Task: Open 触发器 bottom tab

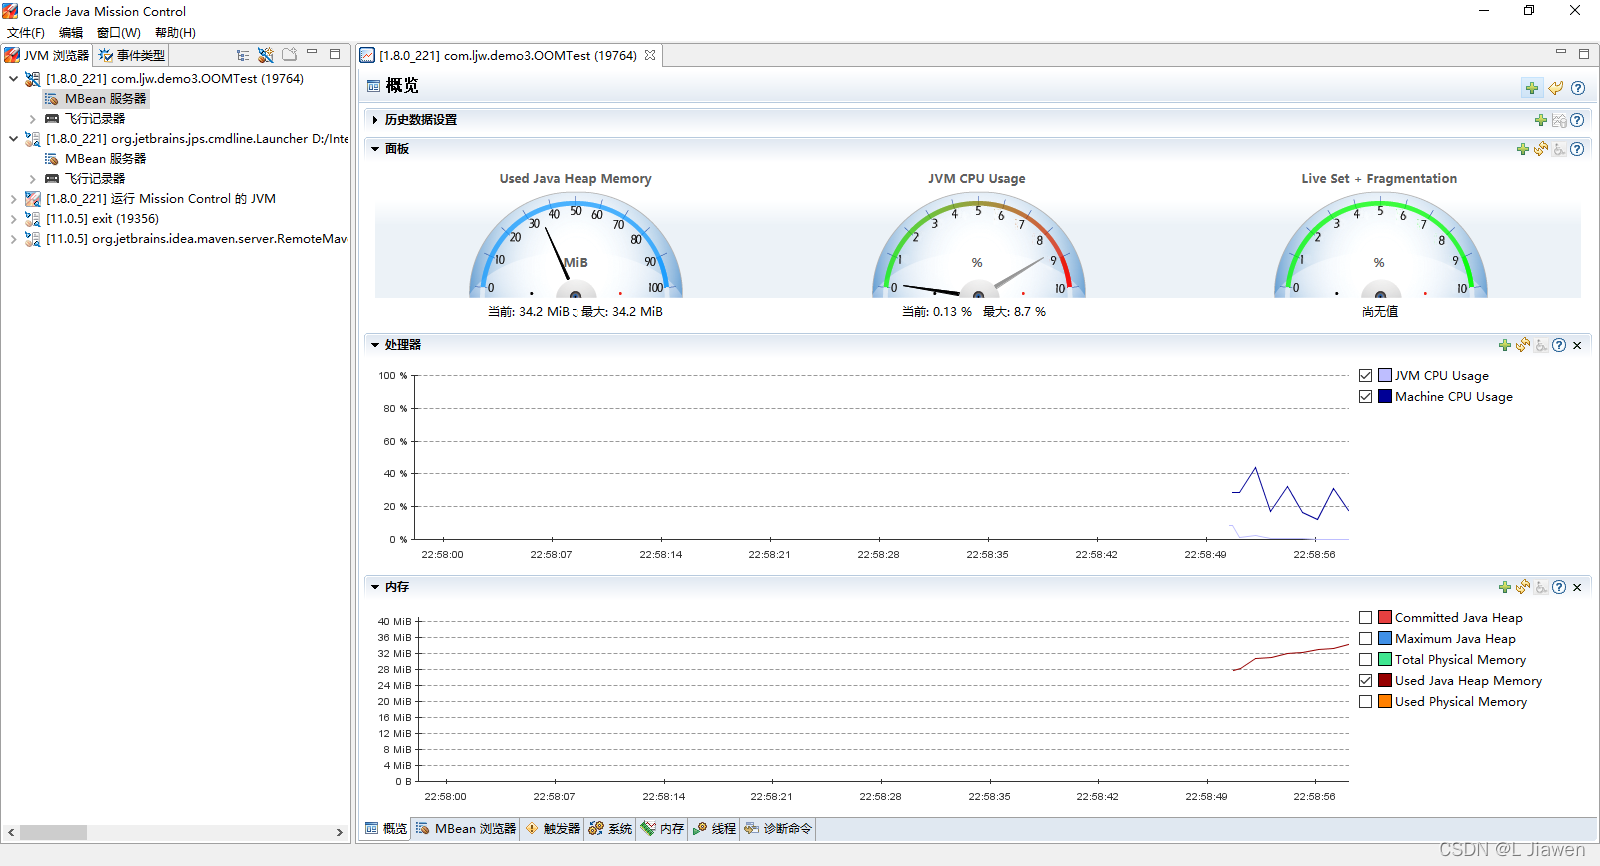Action: [553, 829]
